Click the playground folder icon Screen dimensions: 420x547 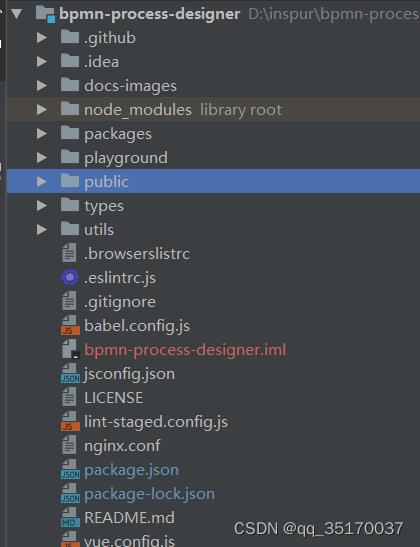(x=70, y=157)
